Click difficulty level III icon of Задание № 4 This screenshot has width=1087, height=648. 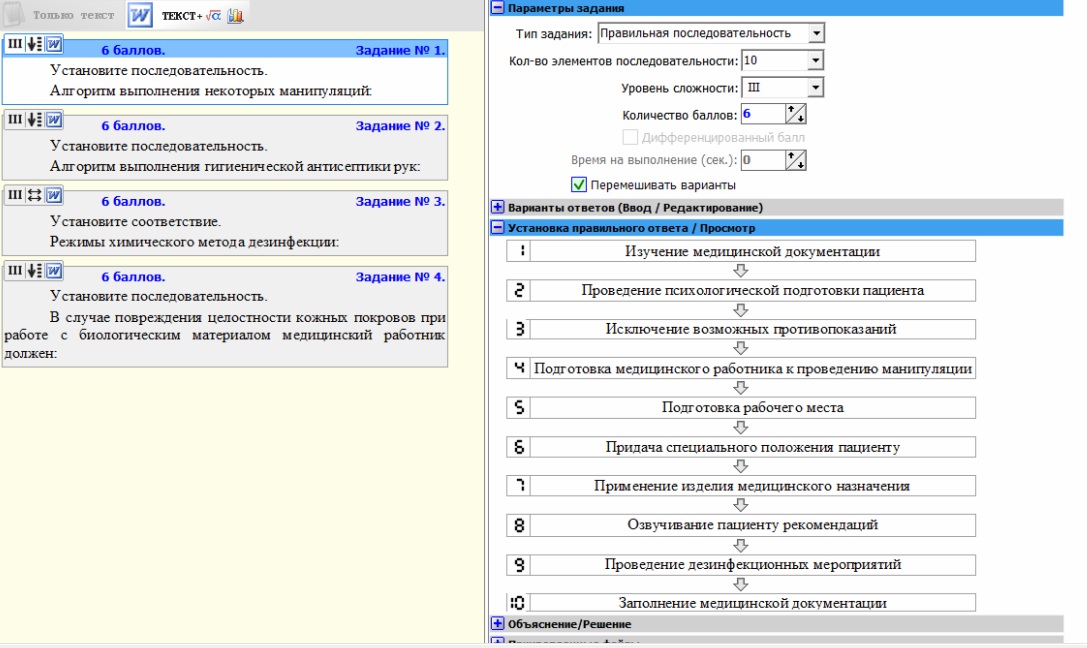(x=15, y=271)
